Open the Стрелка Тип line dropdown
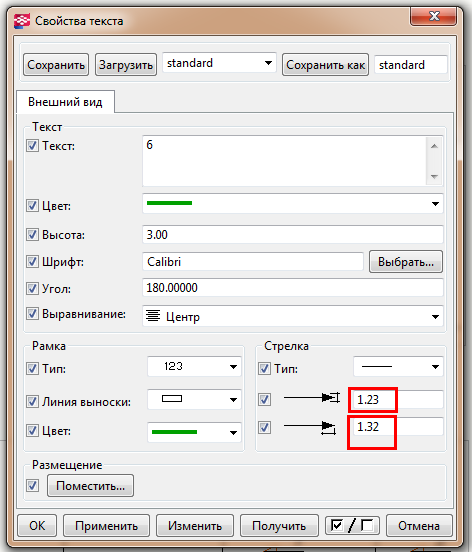The image size is (472, 552). point(398,367)
